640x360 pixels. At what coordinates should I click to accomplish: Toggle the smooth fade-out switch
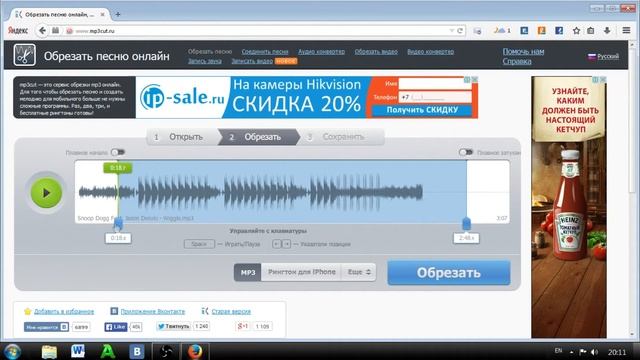(466, 152)
